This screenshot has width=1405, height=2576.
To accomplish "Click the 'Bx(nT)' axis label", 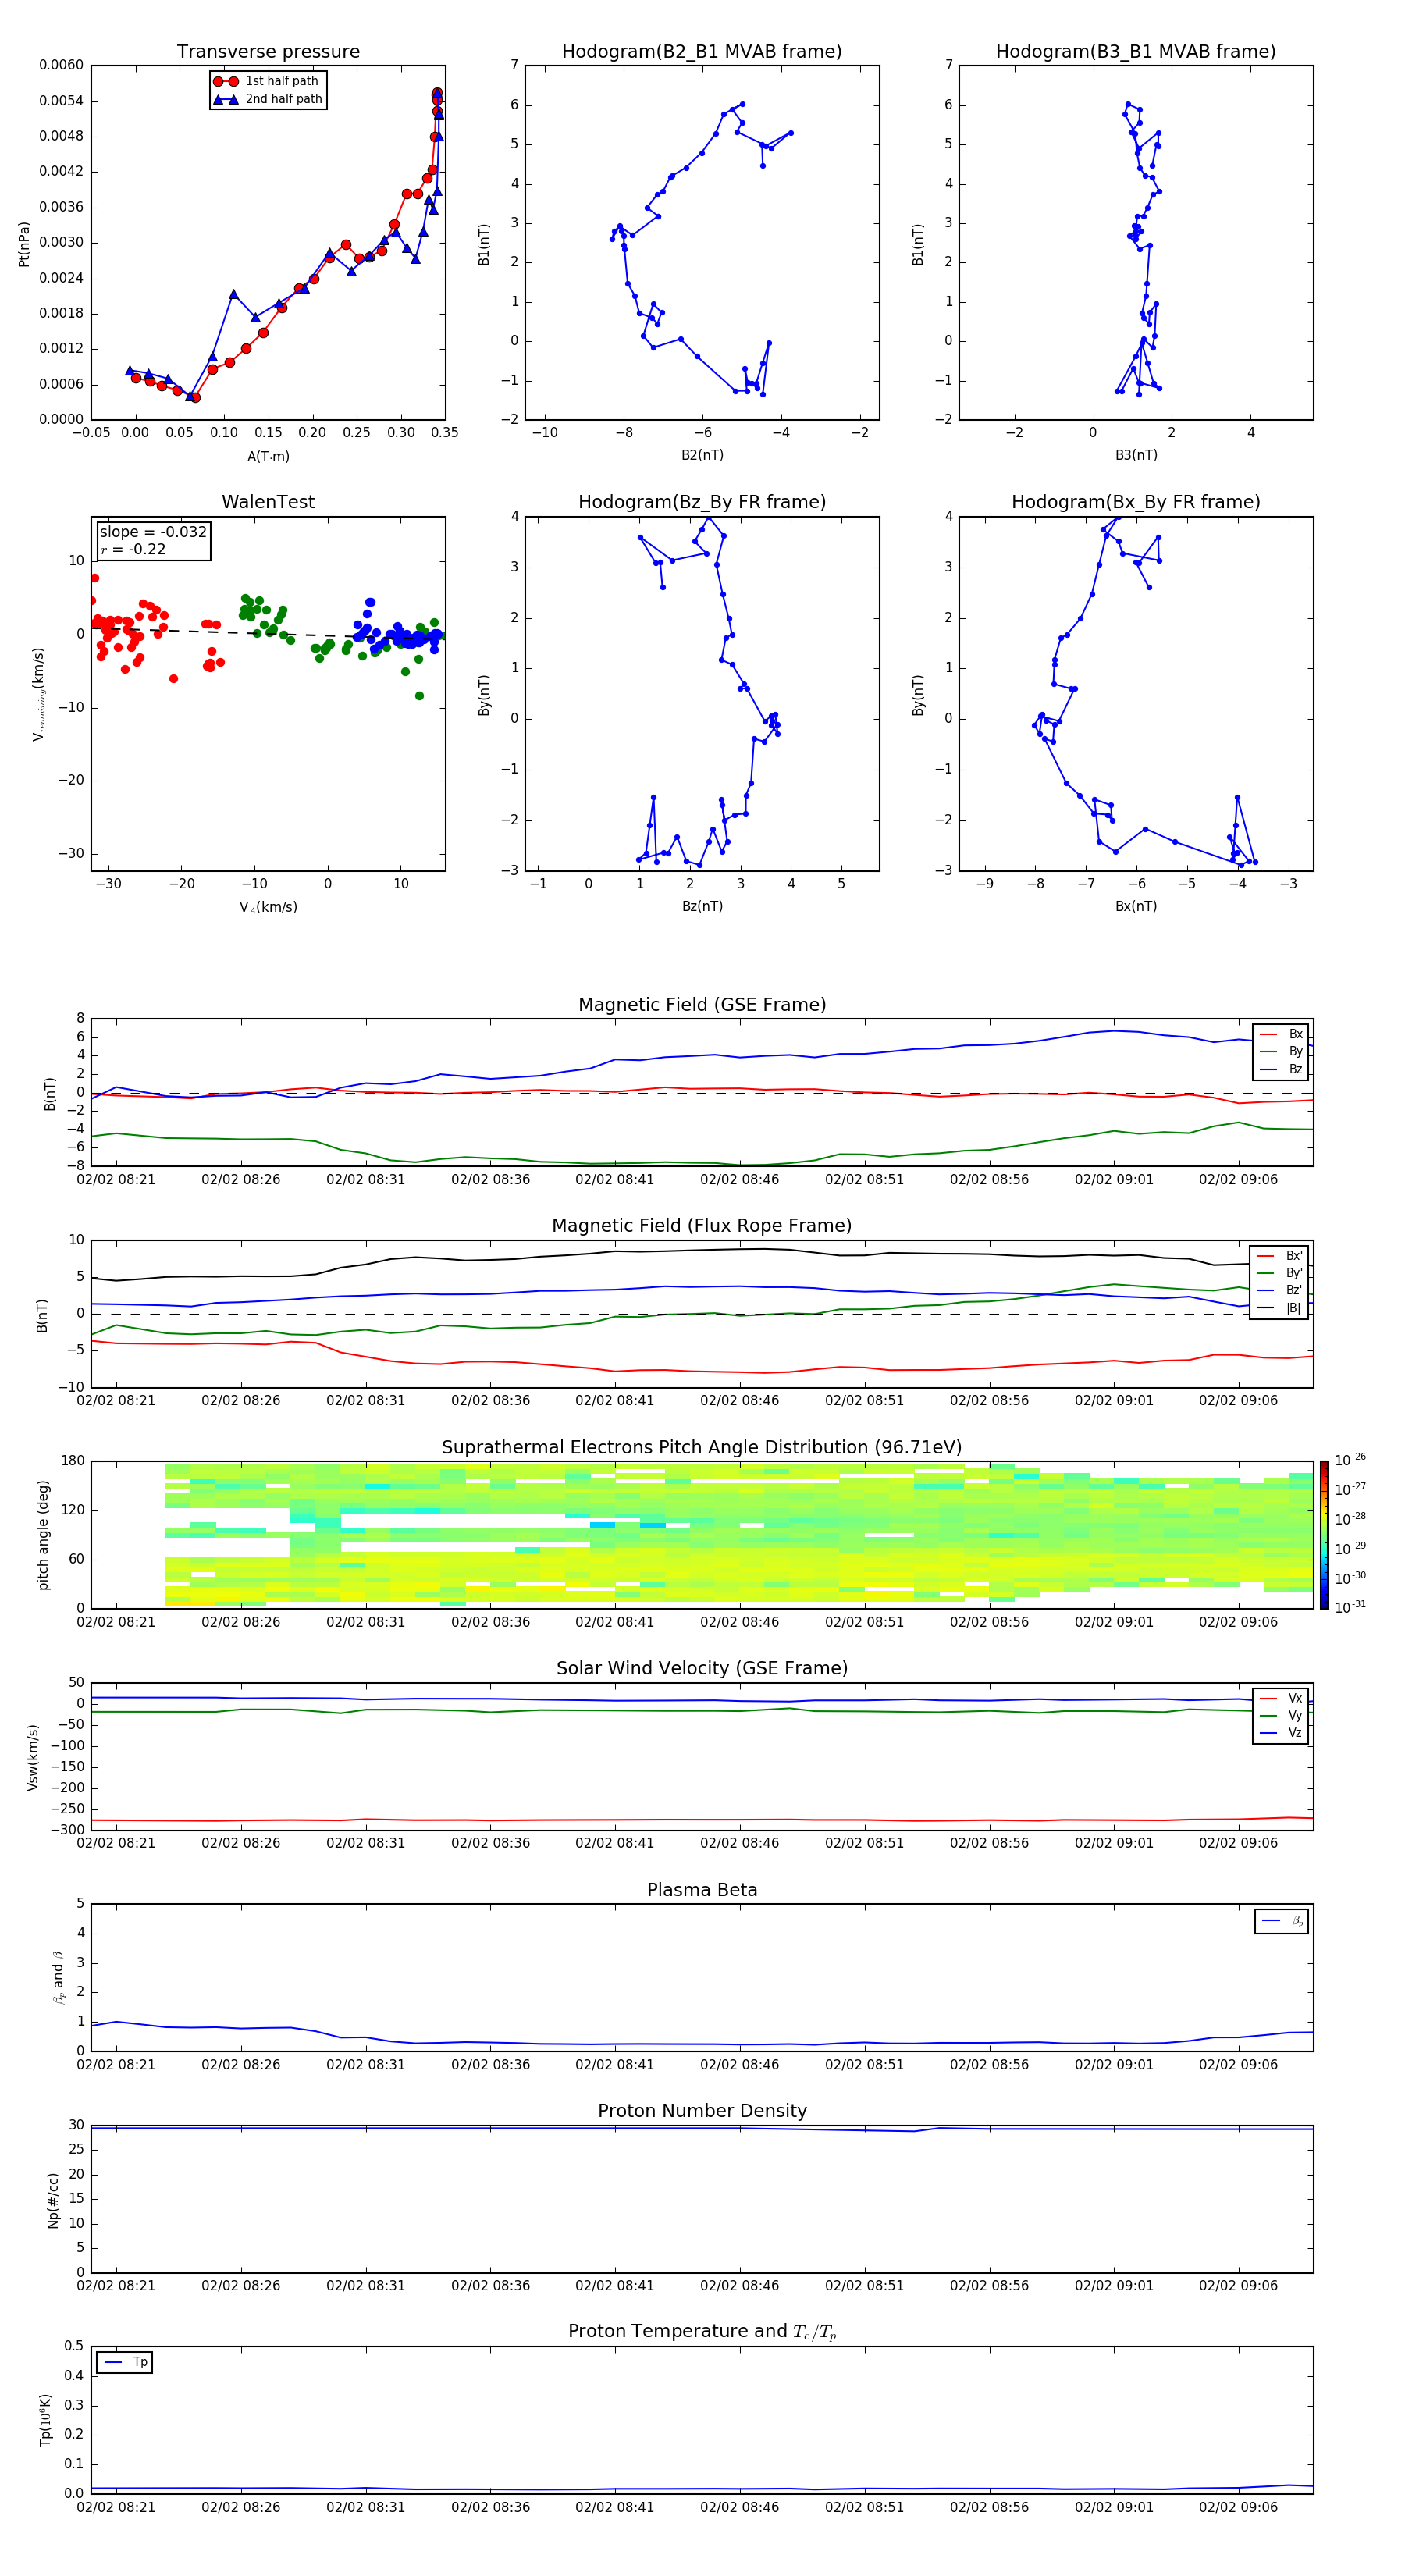I will pos(1136,906).
